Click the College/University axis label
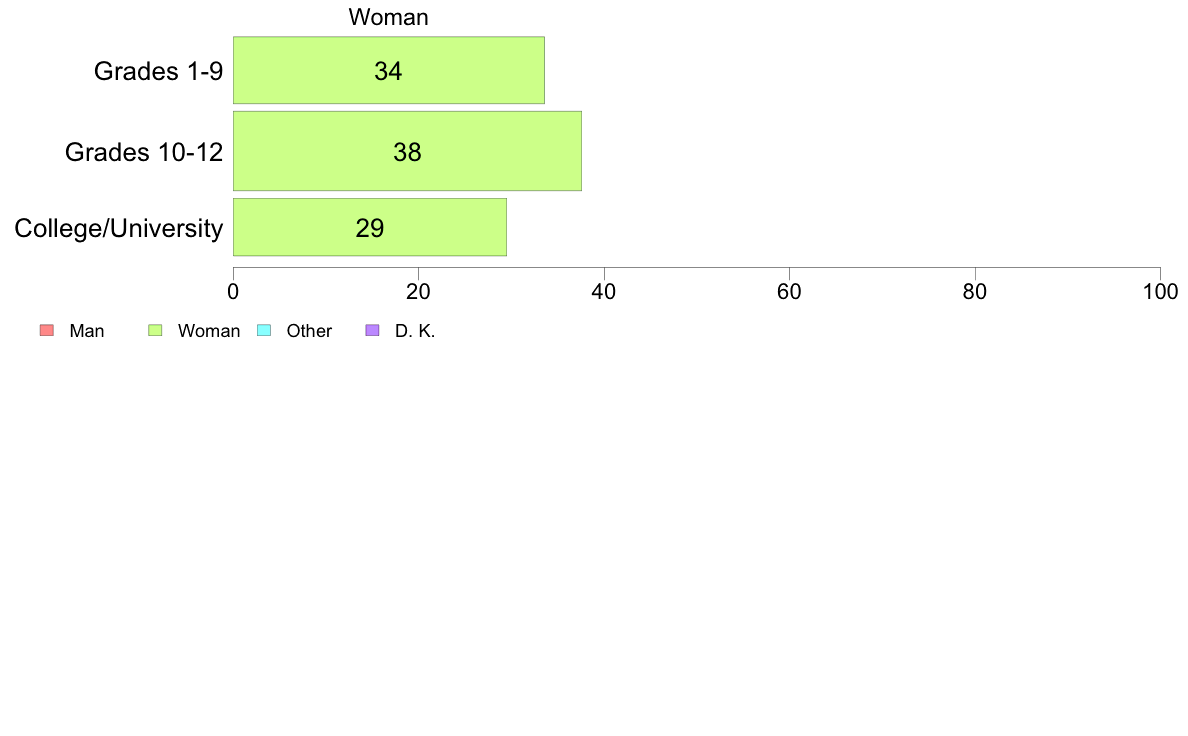Viewport: 1188px width, 736px height. 119,228
